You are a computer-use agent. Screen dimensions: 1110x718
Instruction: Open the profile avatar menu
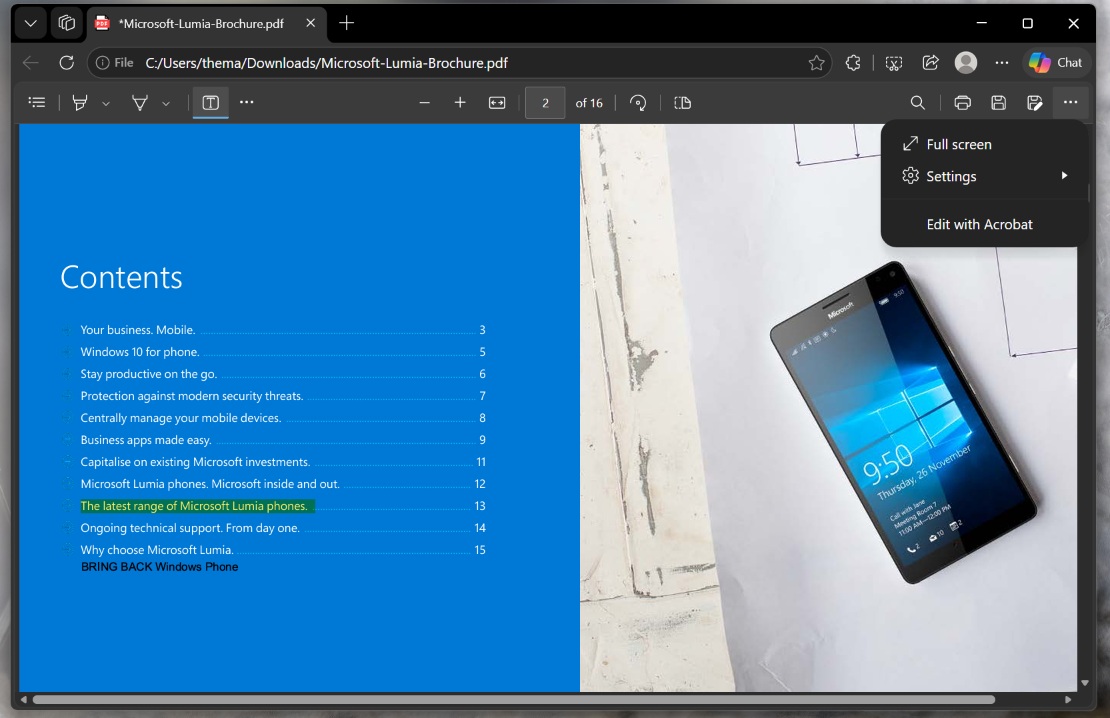[x=966, y=62]
